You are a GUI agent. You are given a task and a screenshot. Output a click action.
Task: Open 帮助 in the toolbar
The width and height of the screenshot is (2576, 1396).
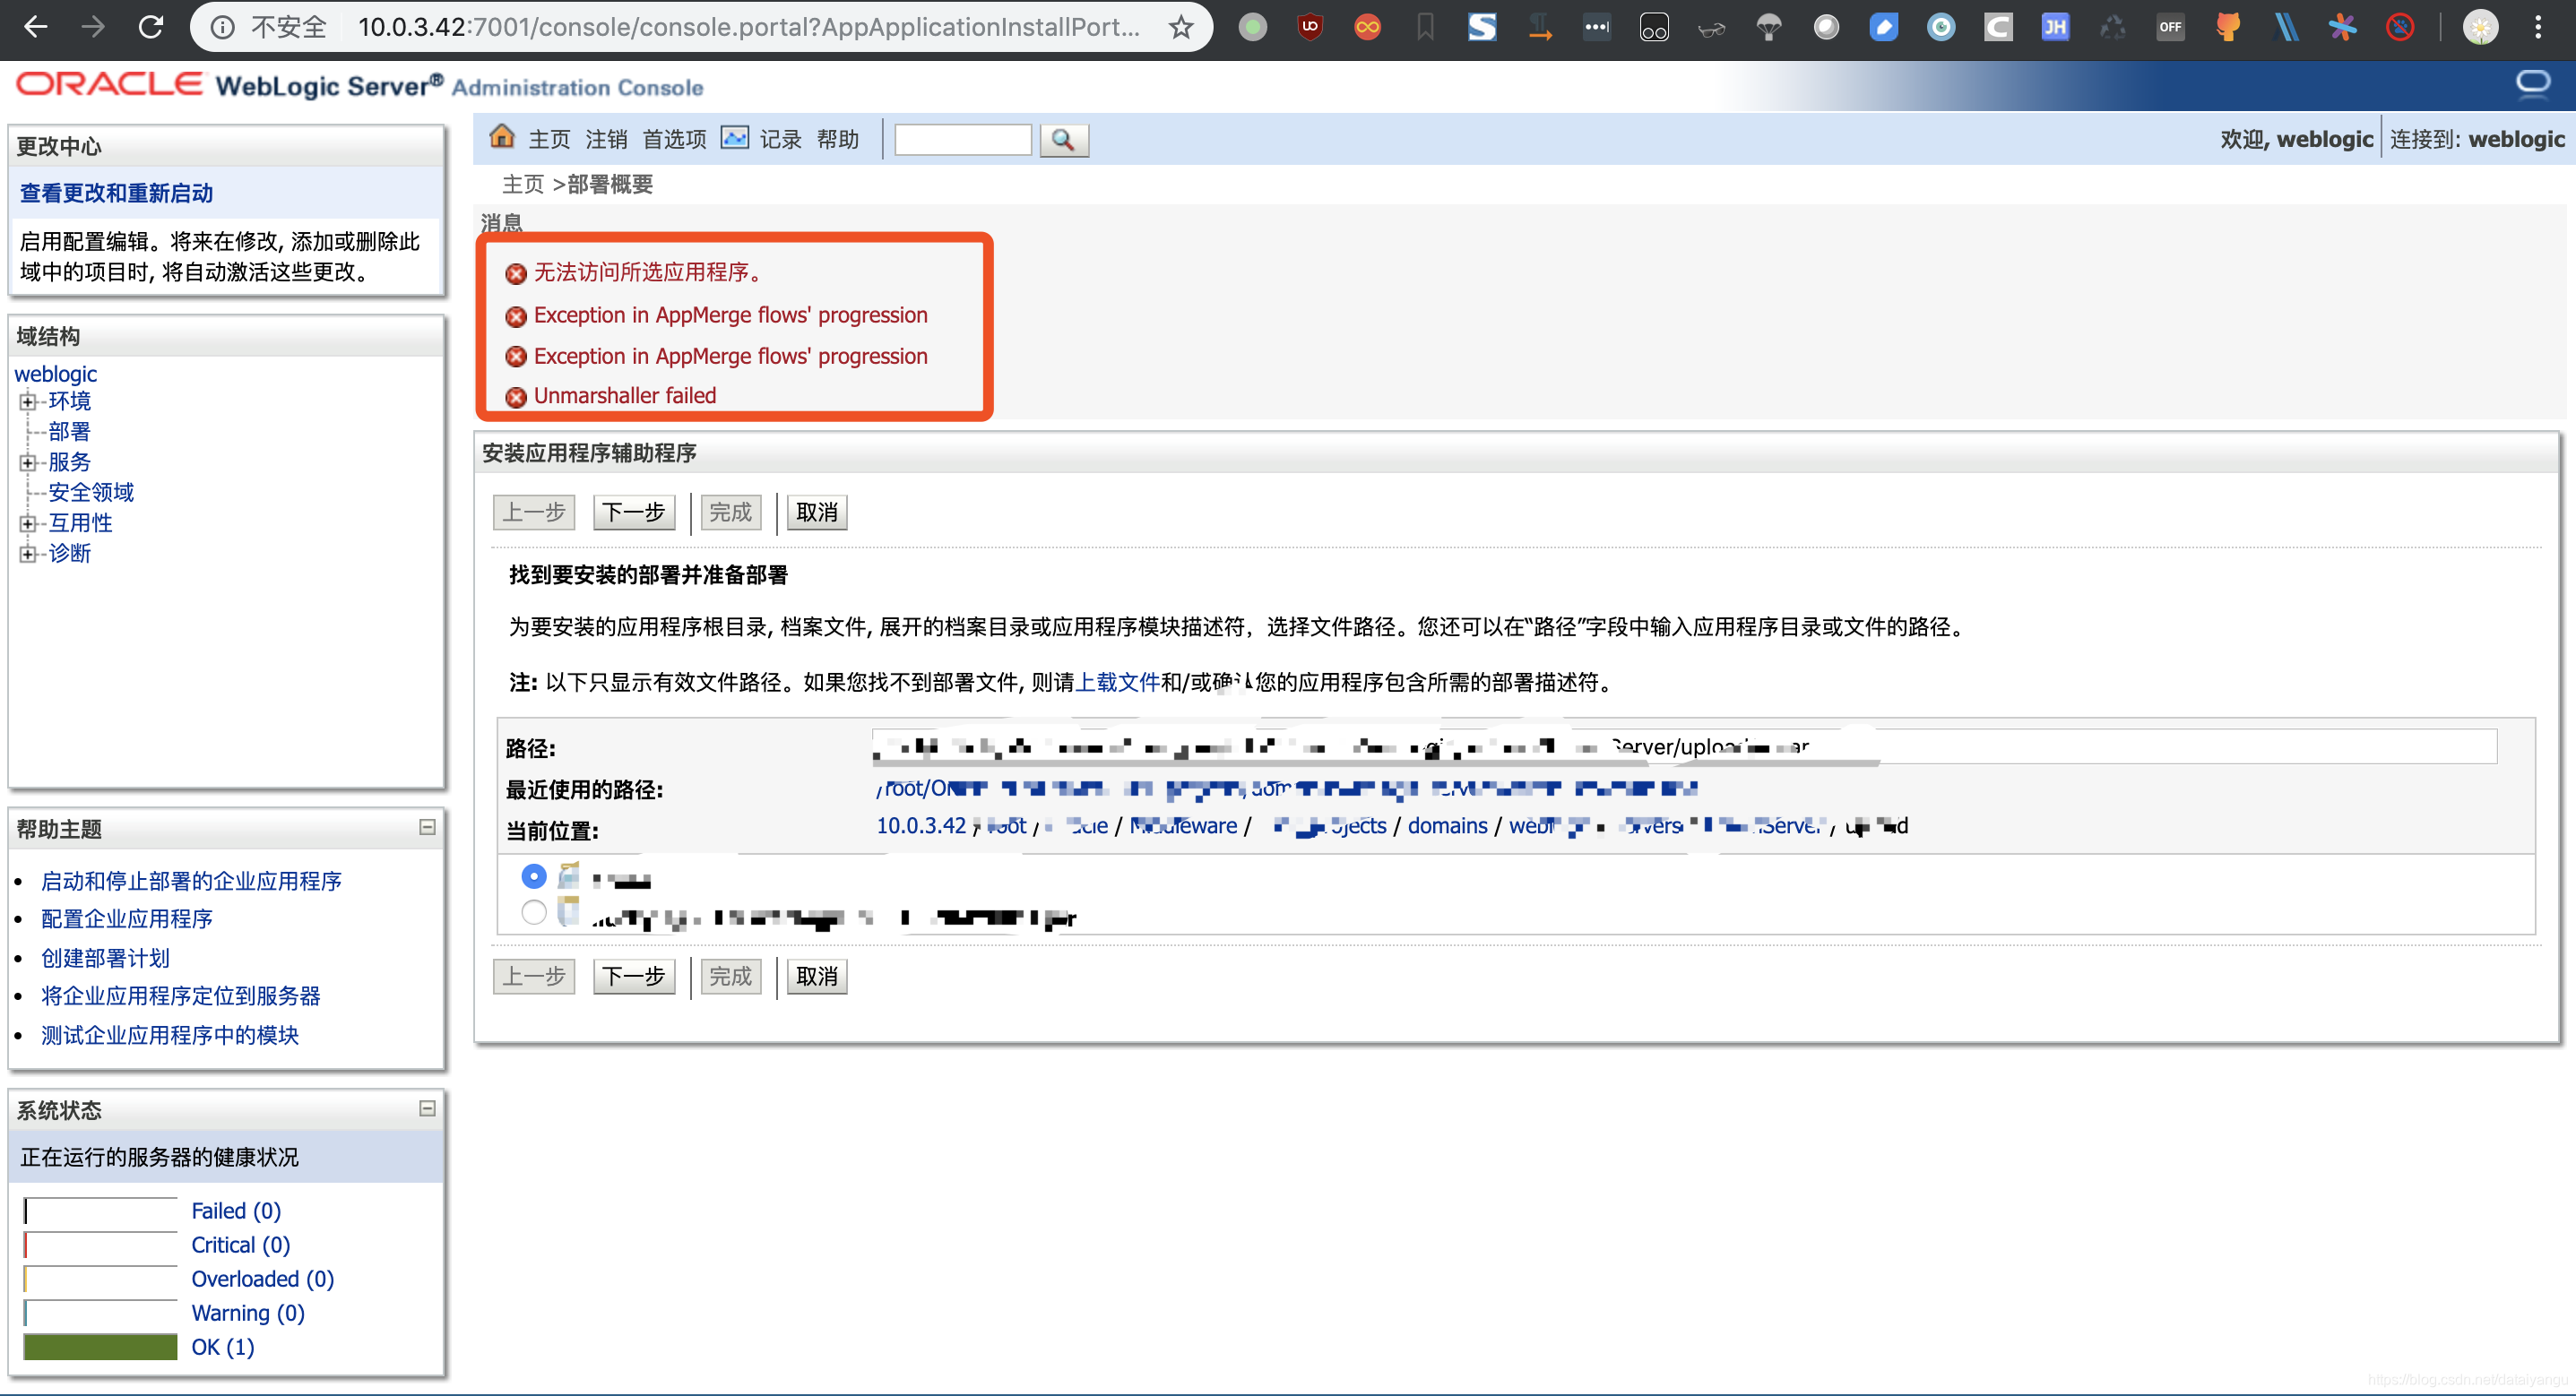click(x=838, y=139)
